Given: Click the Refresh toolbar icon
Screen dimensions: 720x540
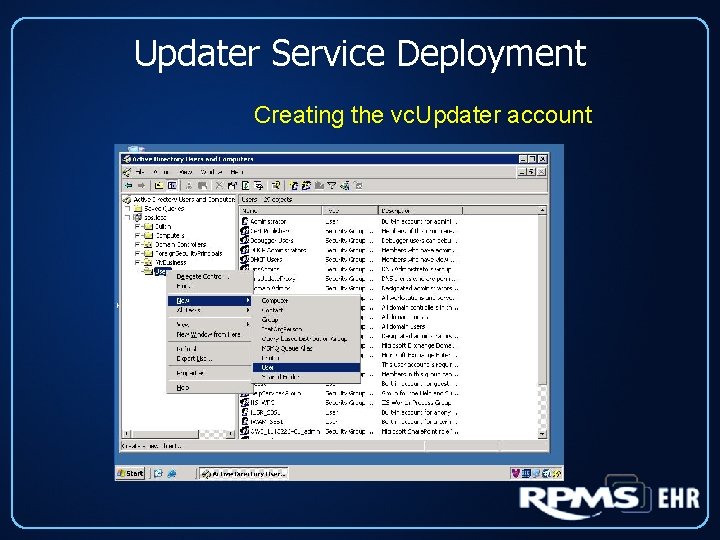Looking at the screenshot, I should 246,186.
